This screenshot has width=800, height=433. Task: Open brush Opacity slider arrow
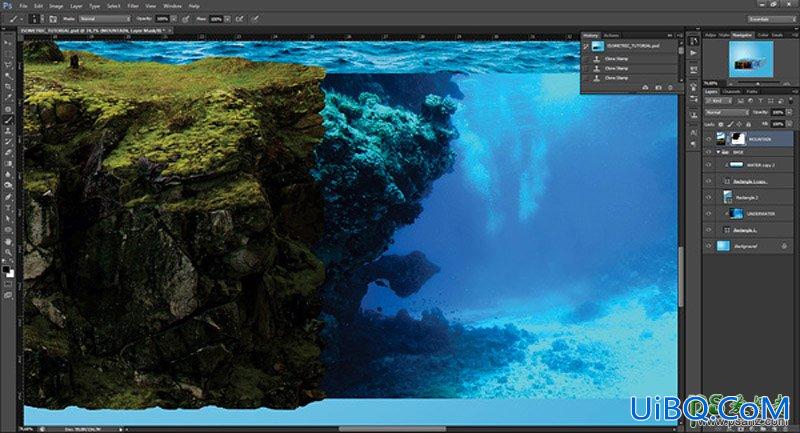click(173, 19)
